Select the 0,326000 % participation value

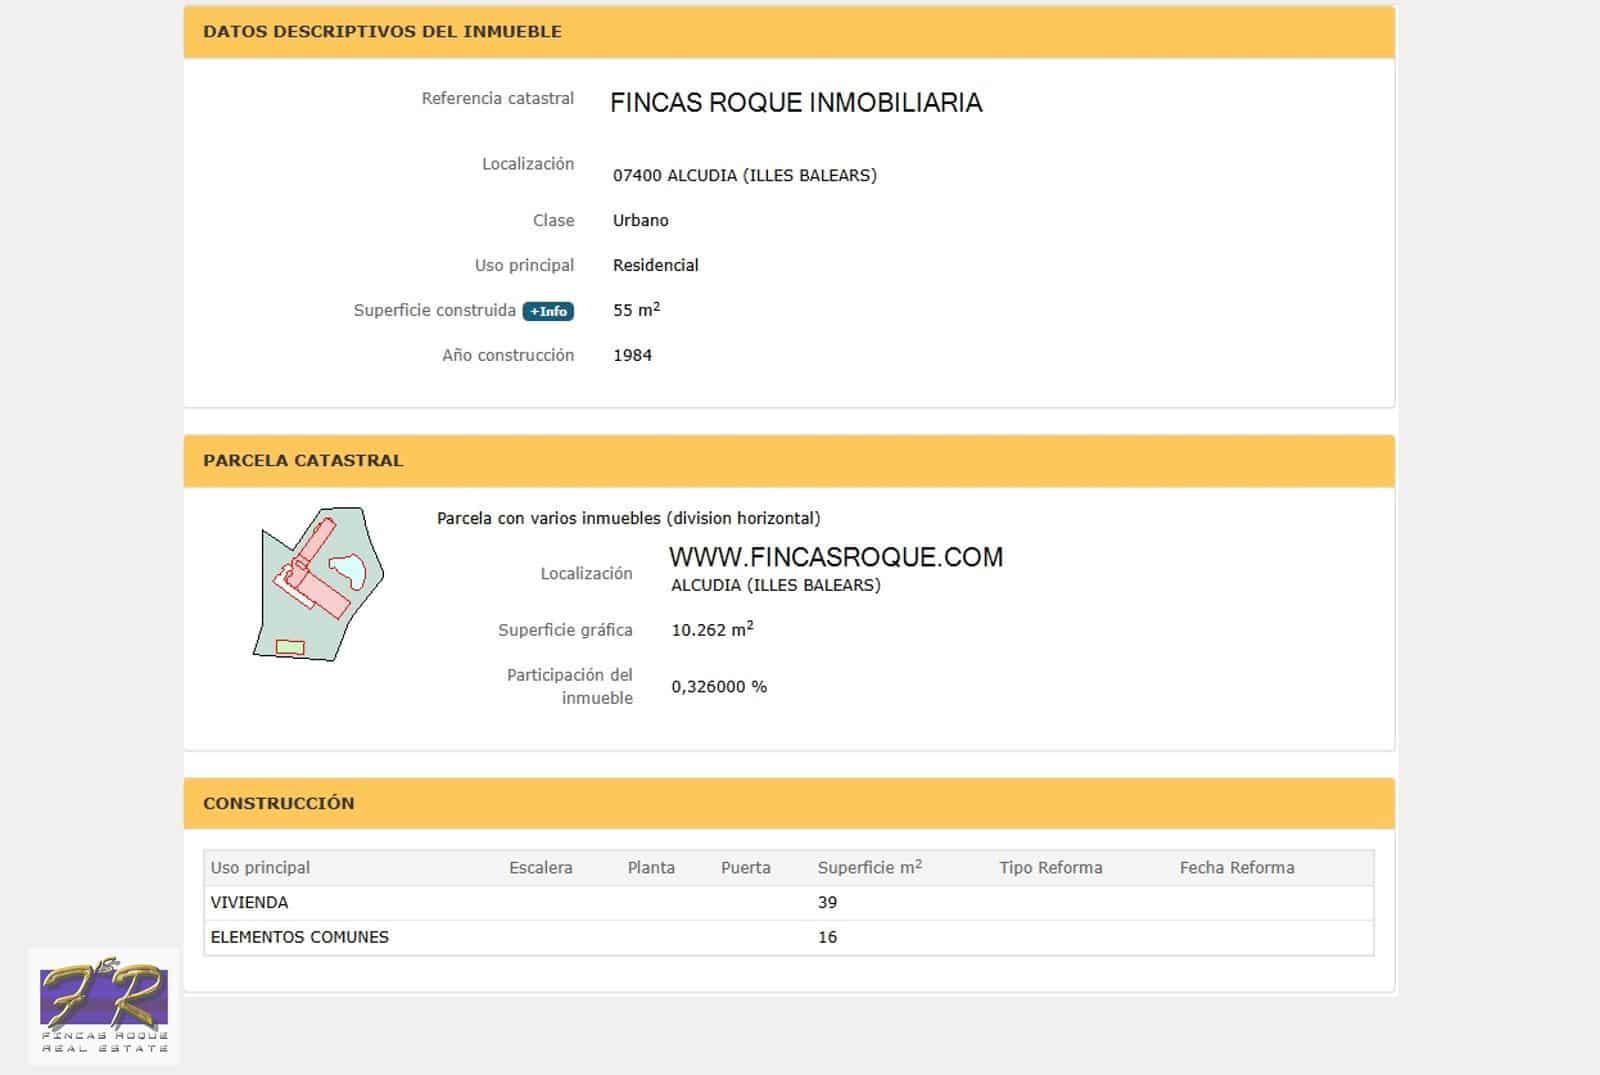tap(720, 687)
